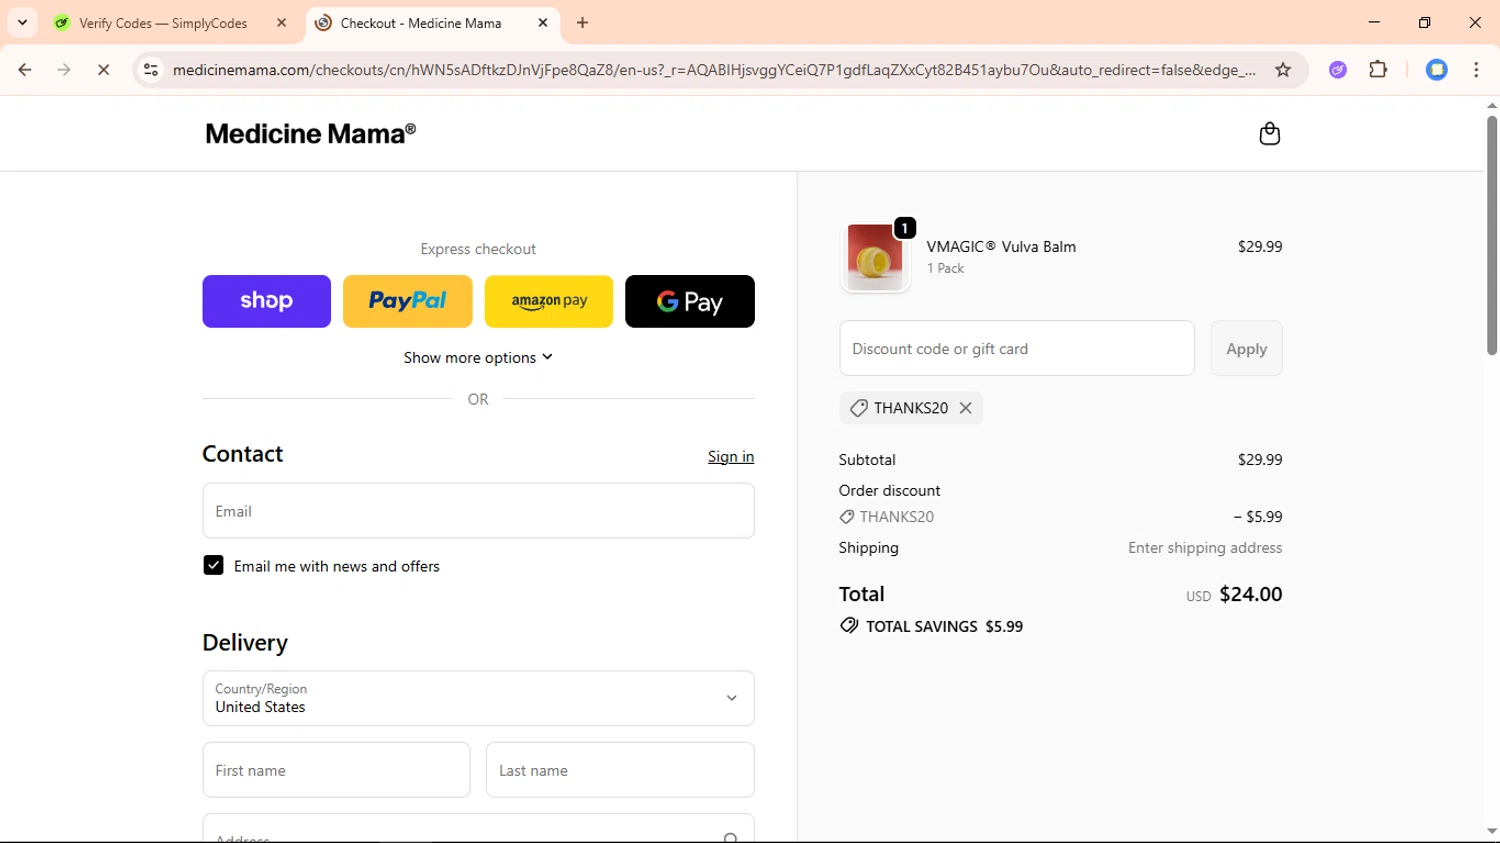The height and width of the screenshot is (843, 1500).
Task: Choose Google Pay express checkout
Action: 690,301
